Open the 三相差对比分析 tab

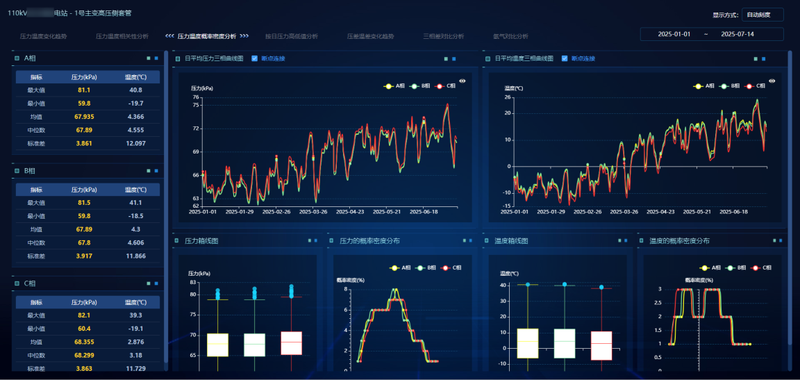443,36
